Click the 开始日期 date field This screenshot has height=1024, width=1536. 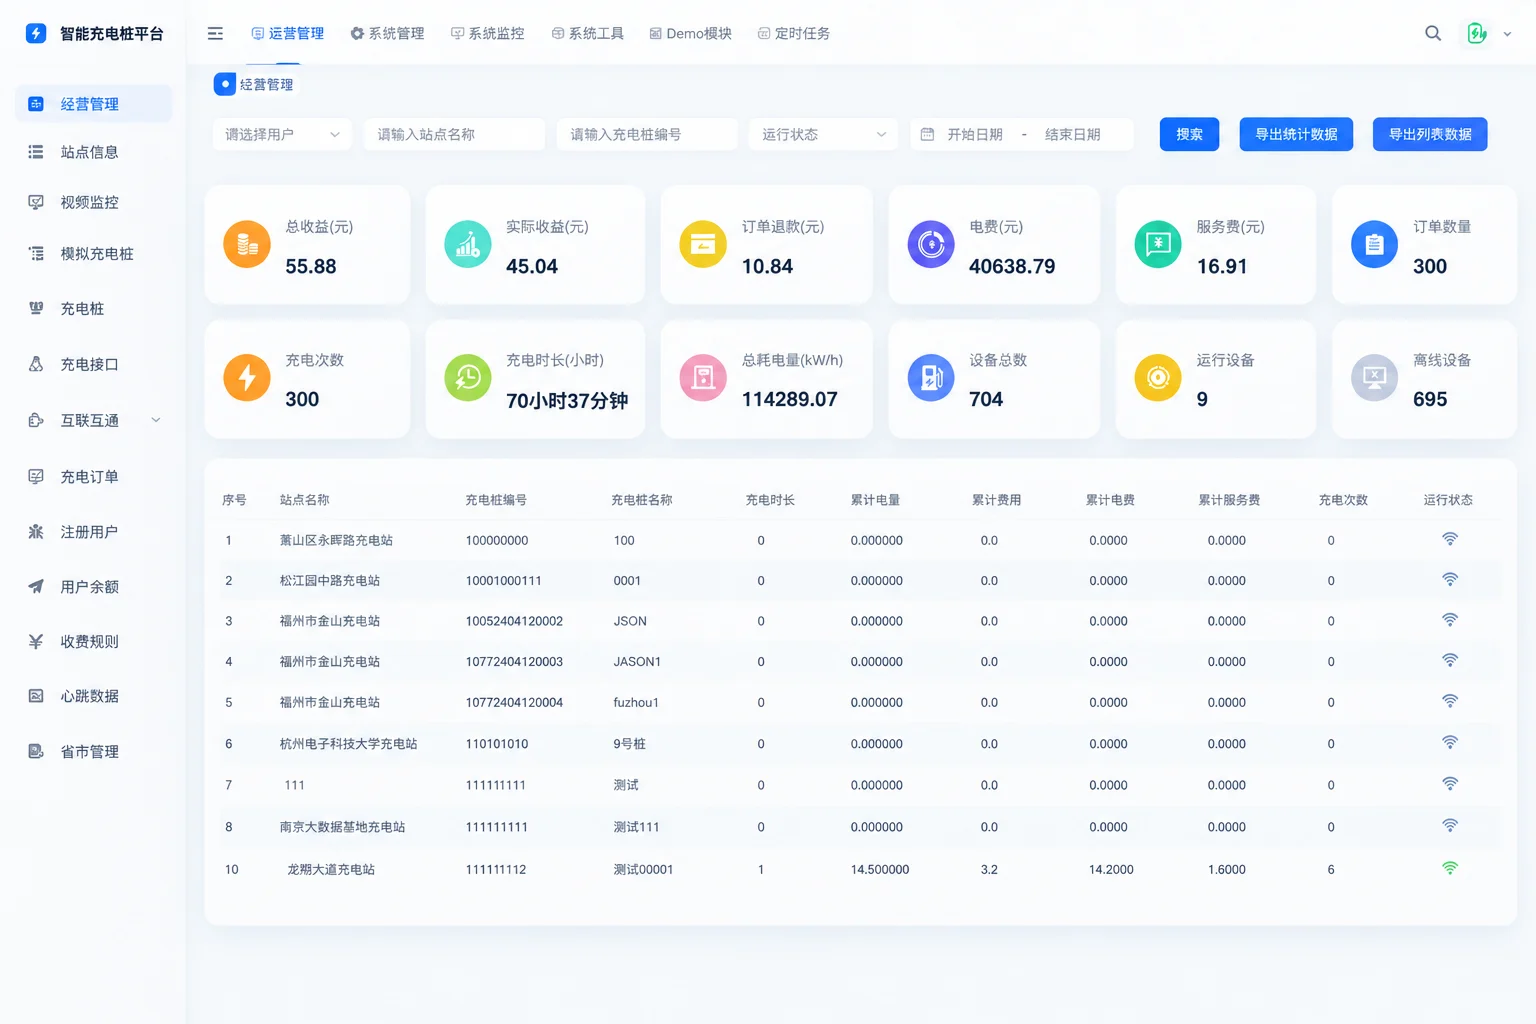pyautogui.click(x=975, y=134)
